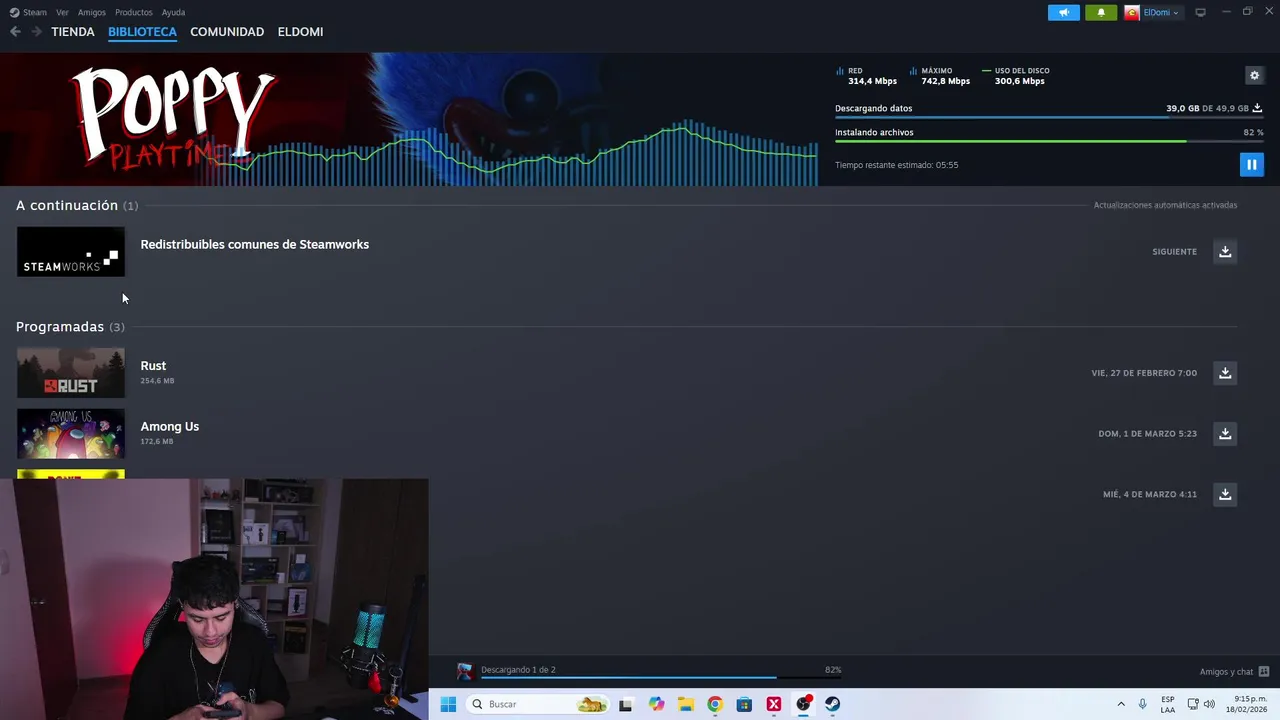Click the microphone tray icon

1142,704
